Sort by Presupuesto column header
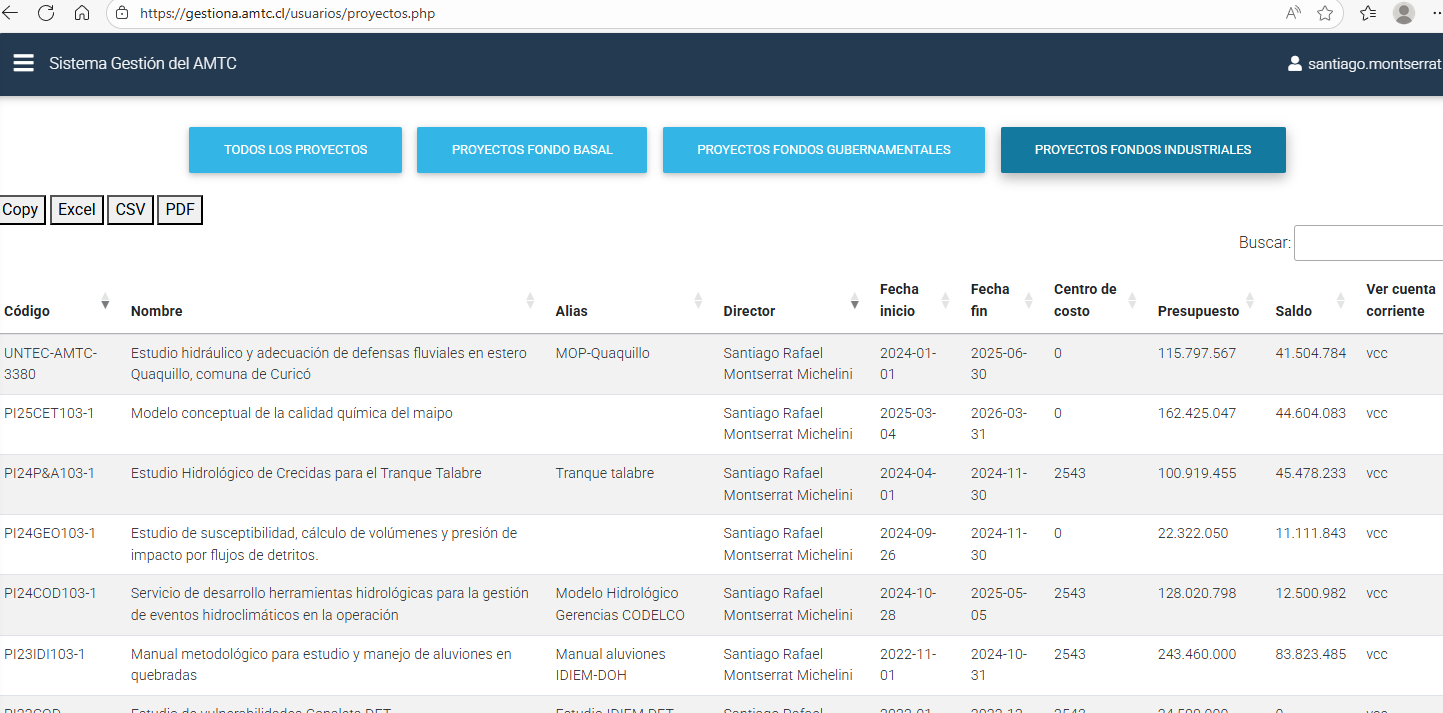The height and width of the screenshot is (713, 1443). coord(1198,311)
